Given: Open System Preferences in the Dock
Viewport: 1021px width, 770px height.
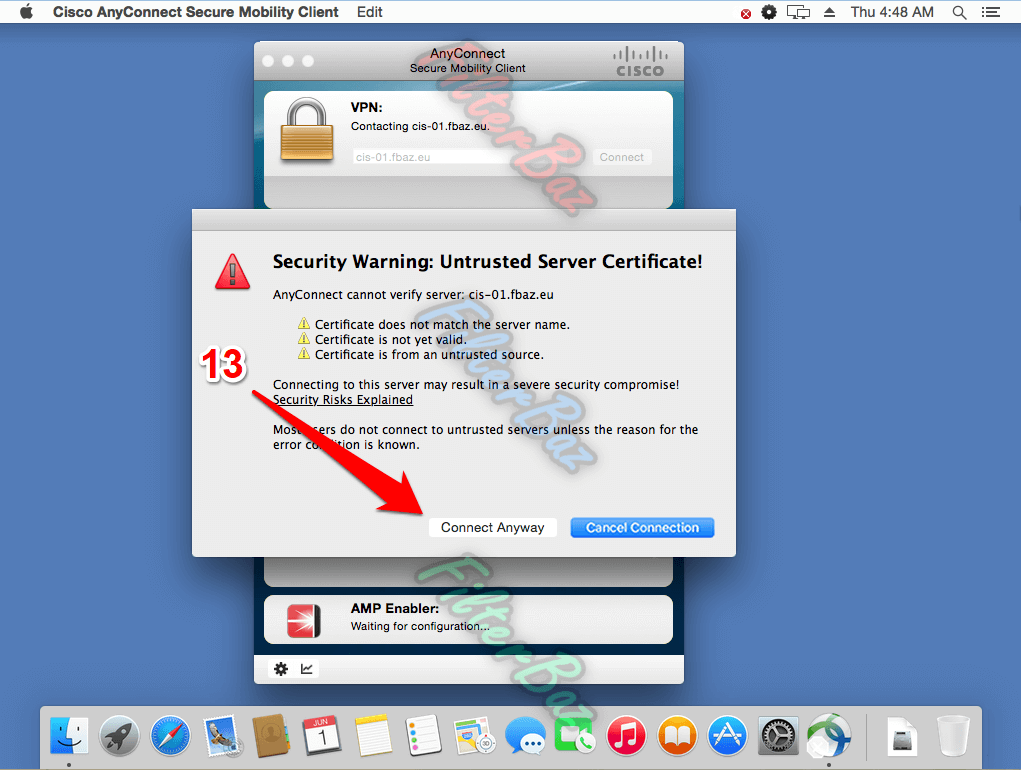Looking at the screenshot, I should pyautogui.click(x=777, y=738).
